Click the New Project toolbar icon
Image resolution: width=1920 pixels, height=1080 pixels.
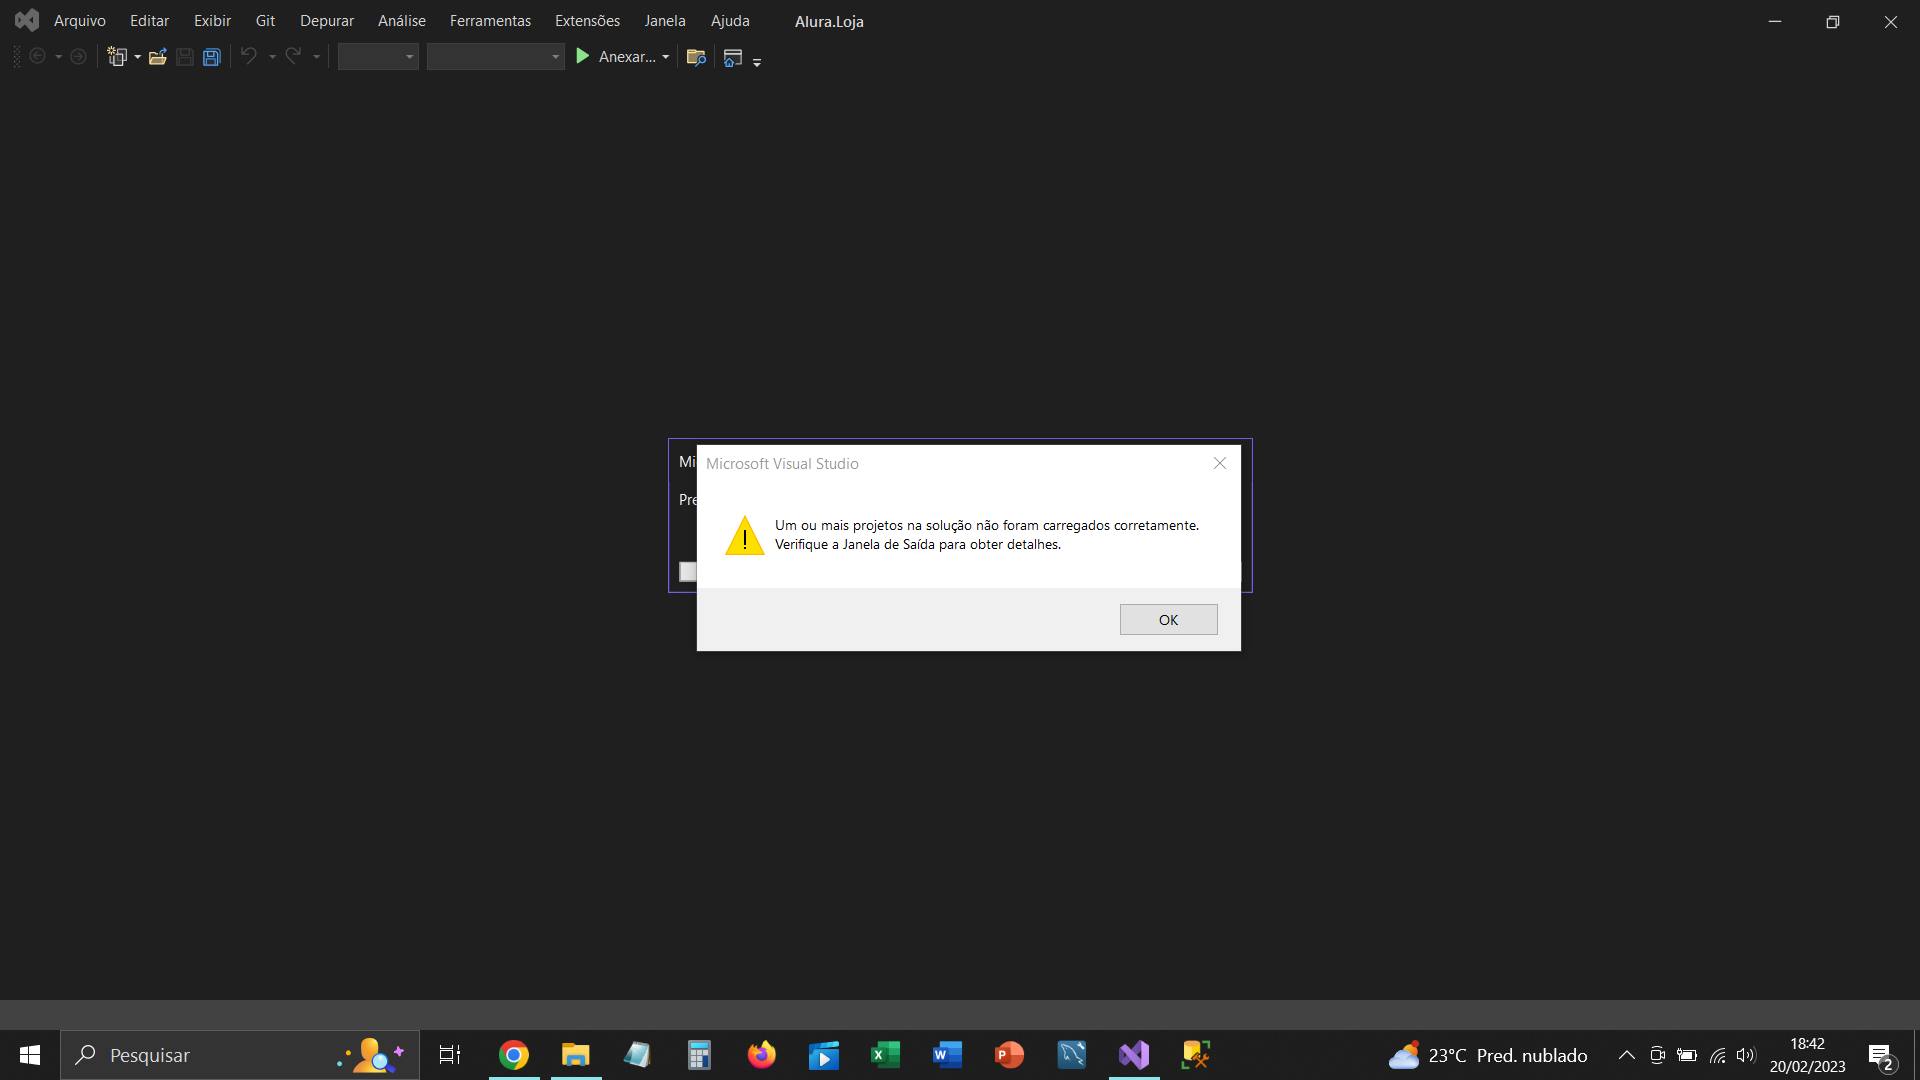[118, 57]
